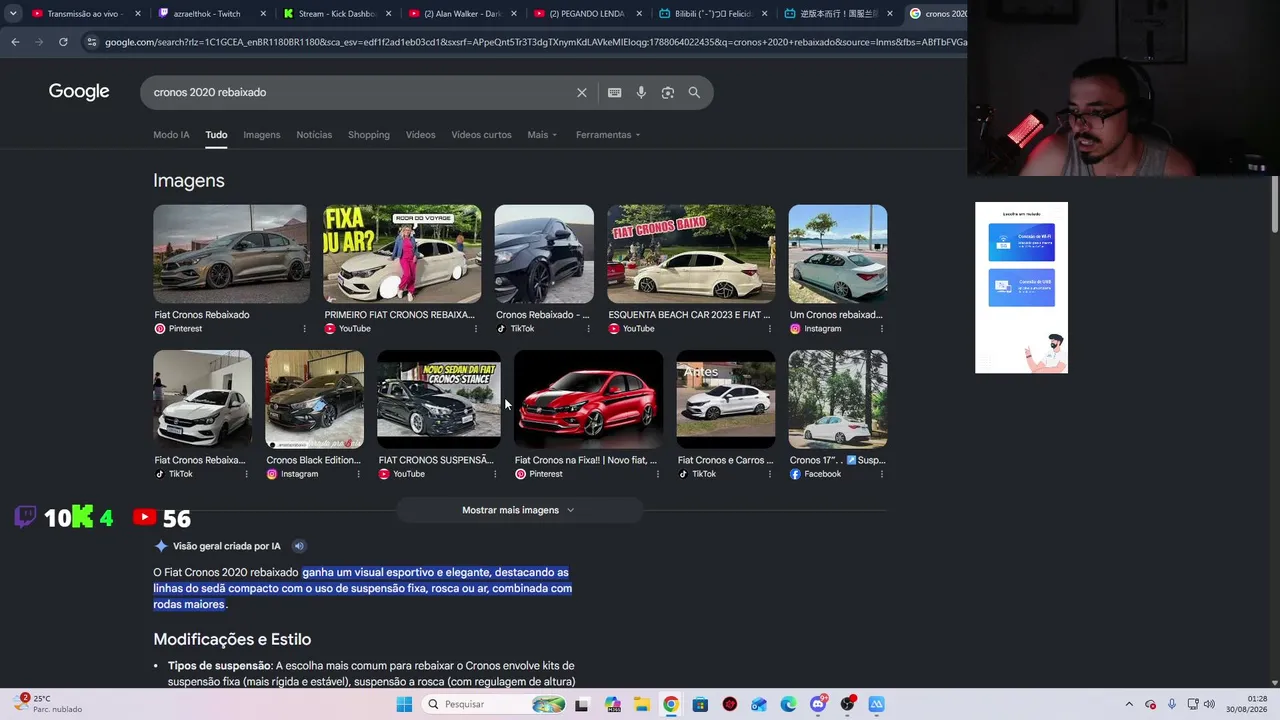Viewport: 1280px width, 720px height.
Task: Switch to the Imagens tab
Action: [x=262, y=135]
